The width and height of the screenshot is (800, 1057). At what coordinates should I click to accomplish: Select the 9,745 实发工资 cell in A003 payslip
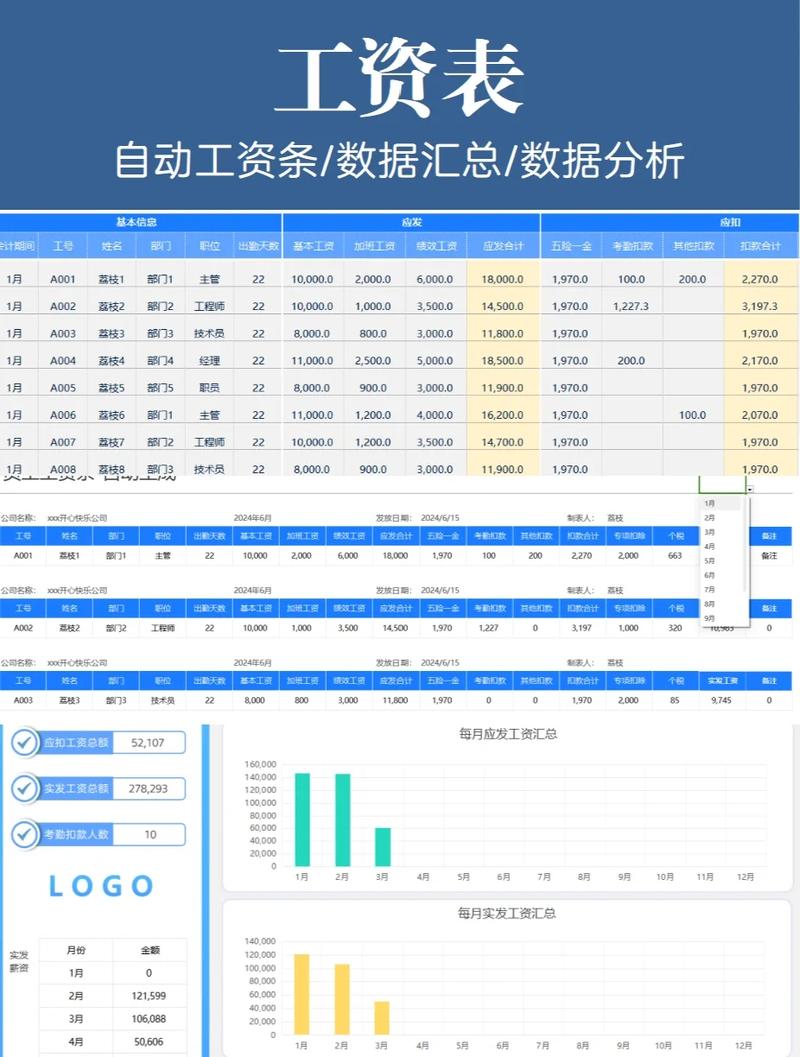tap(721, 700)
